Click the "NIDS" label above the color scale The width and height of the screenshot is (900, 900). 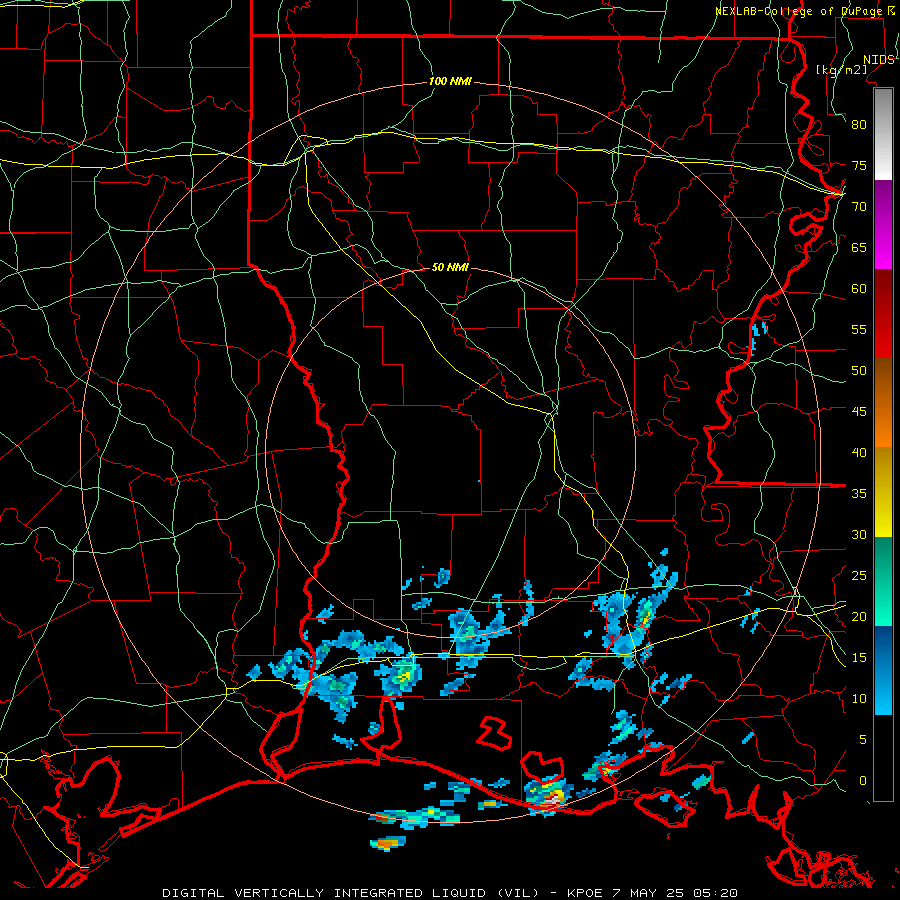click(x=878, y=60)
